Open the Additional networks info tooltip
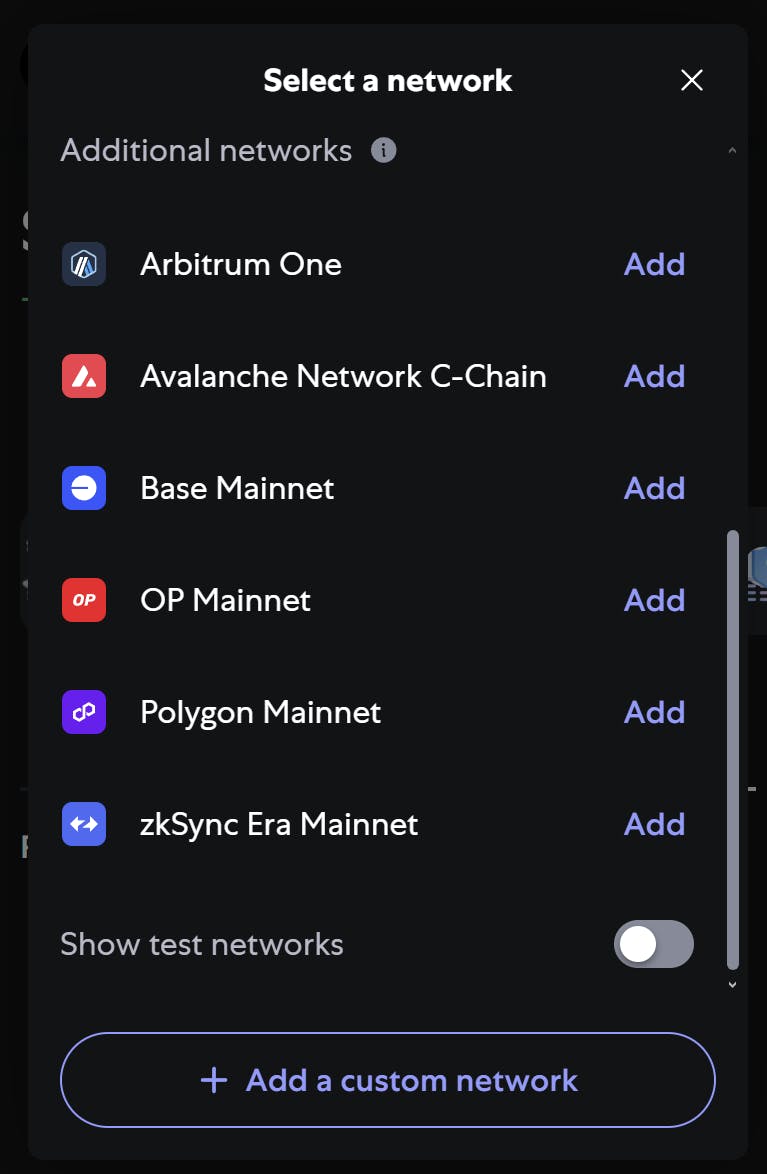 click(x=383, y=150)
